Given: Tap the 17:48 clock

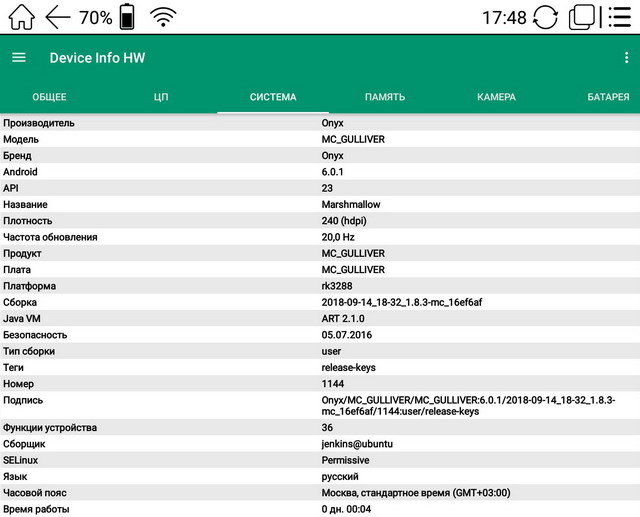Looking at the screenshot, I should click(x=504, y=18).
